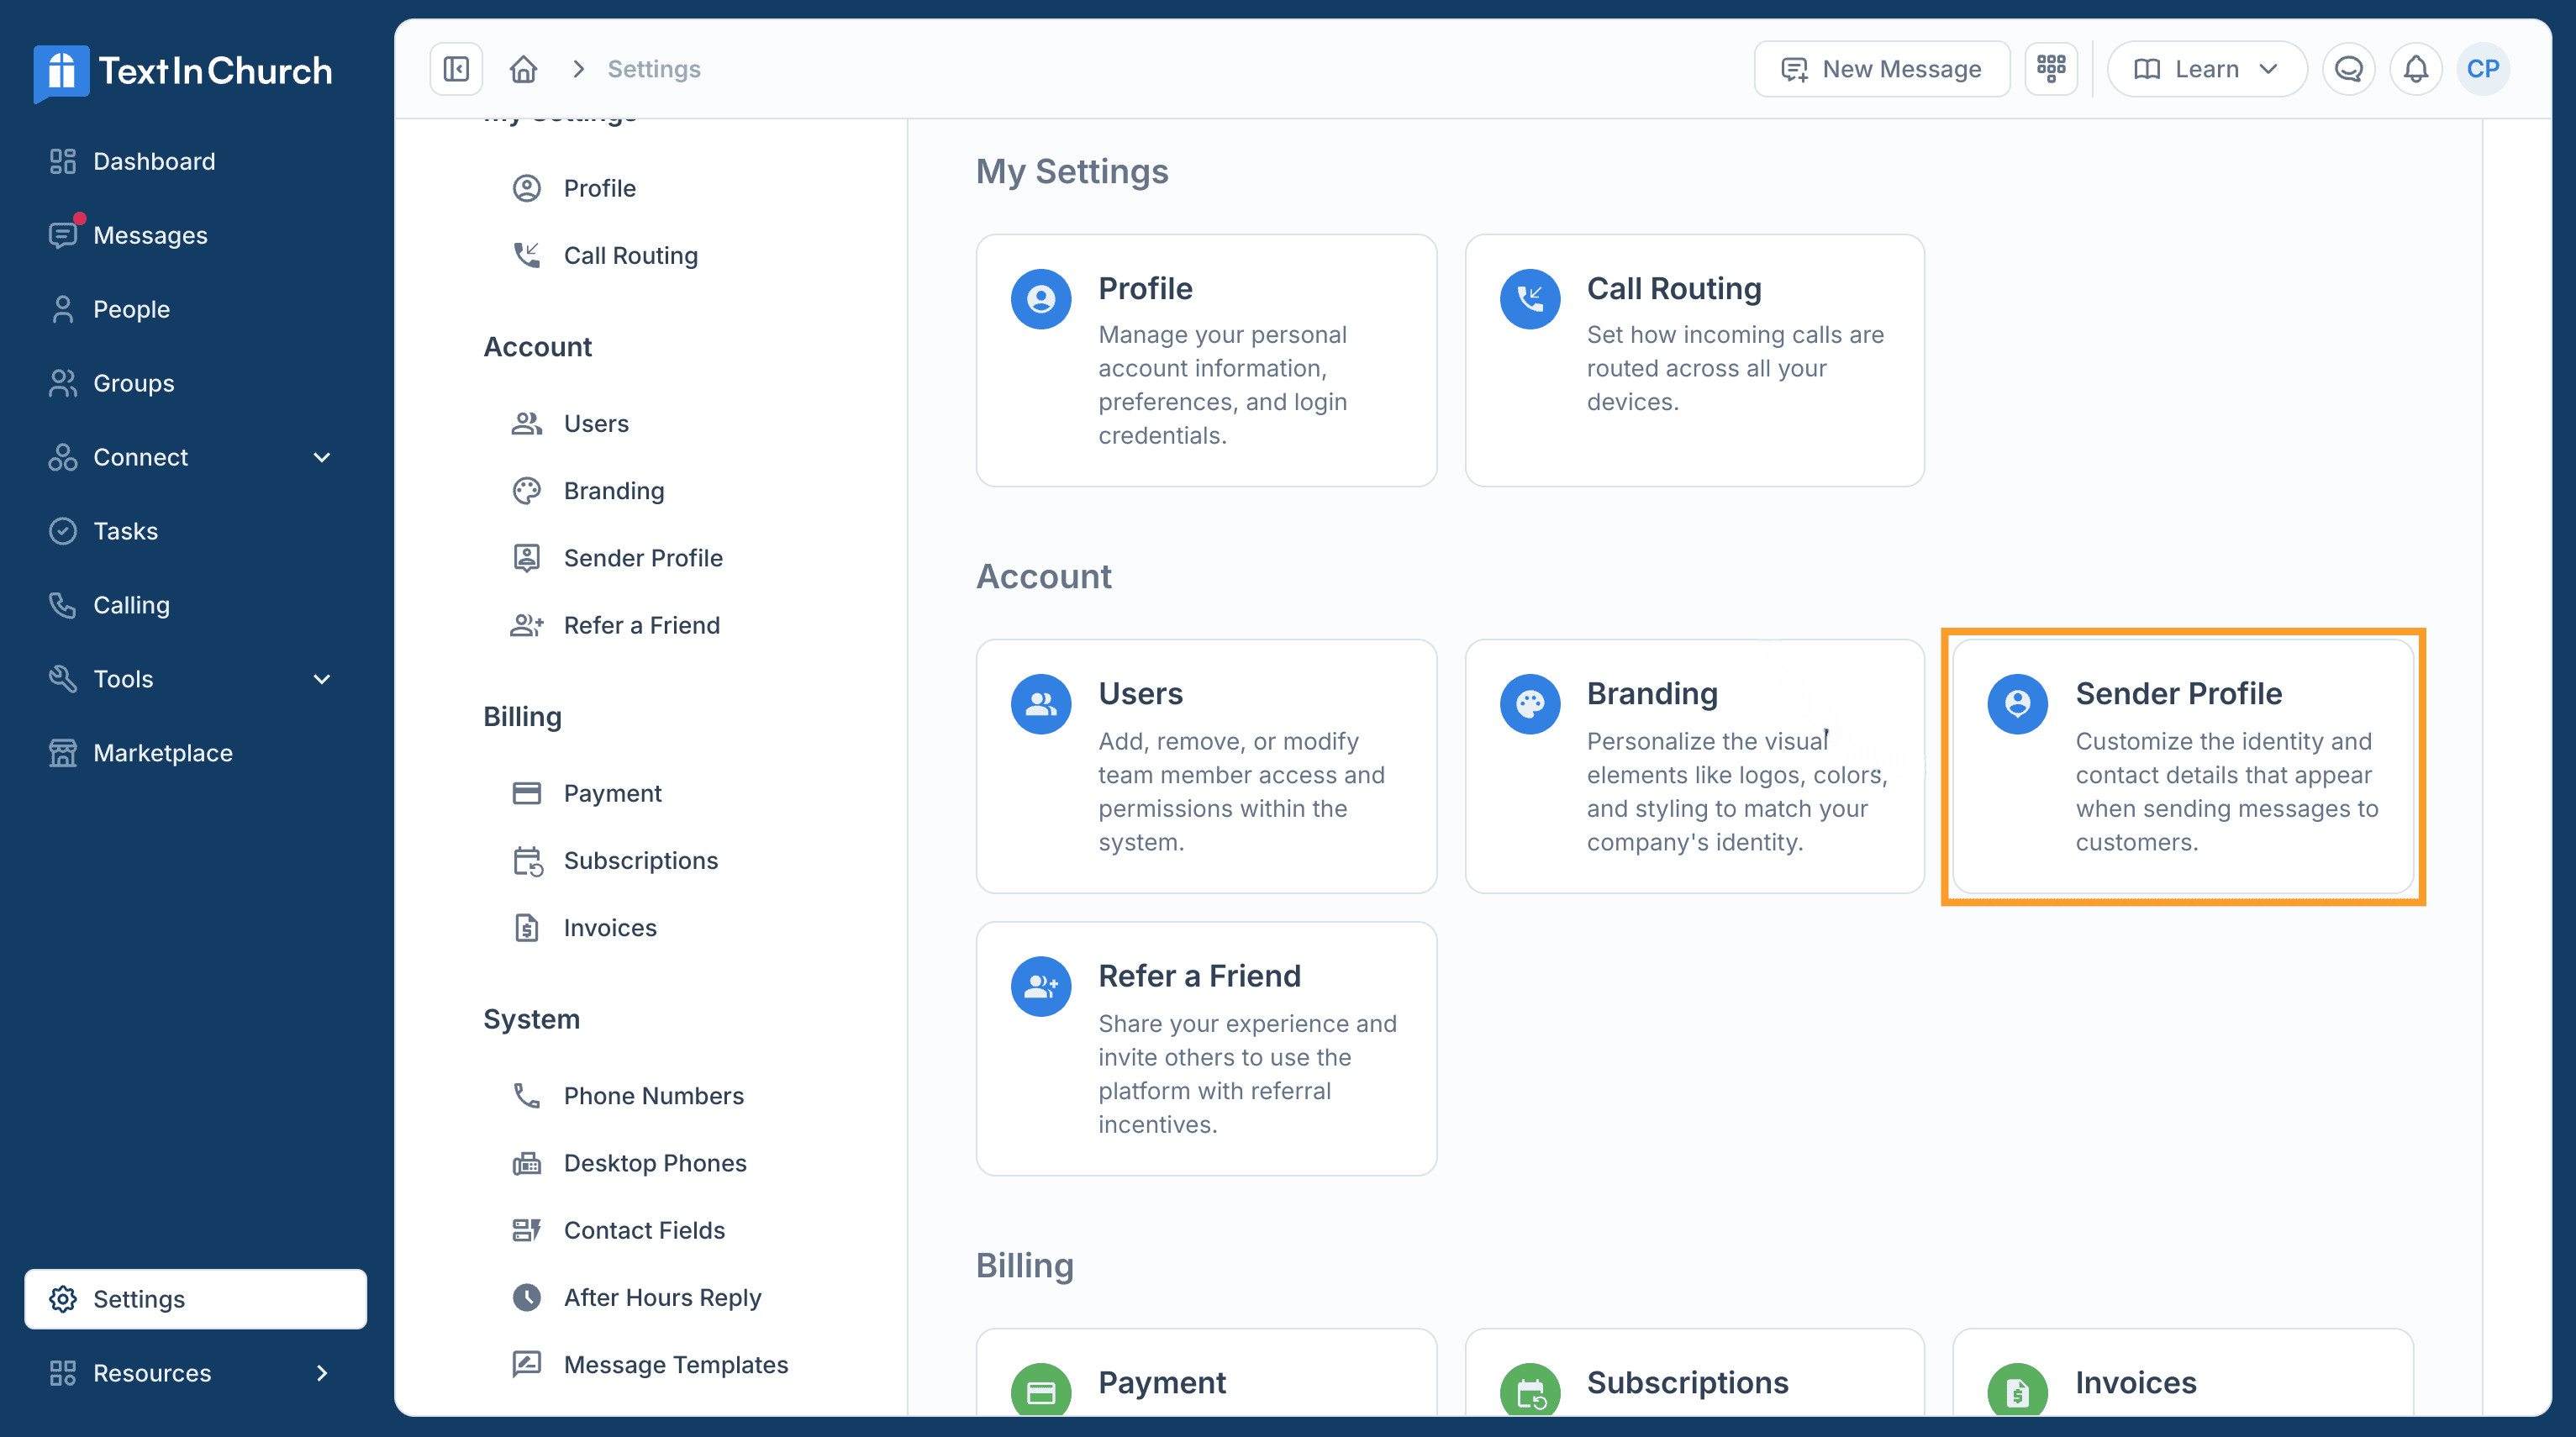The height and width of the screenshot is (1437, 2576).
Task: Open the dial pad grid icon
Action: [2051, 69]
